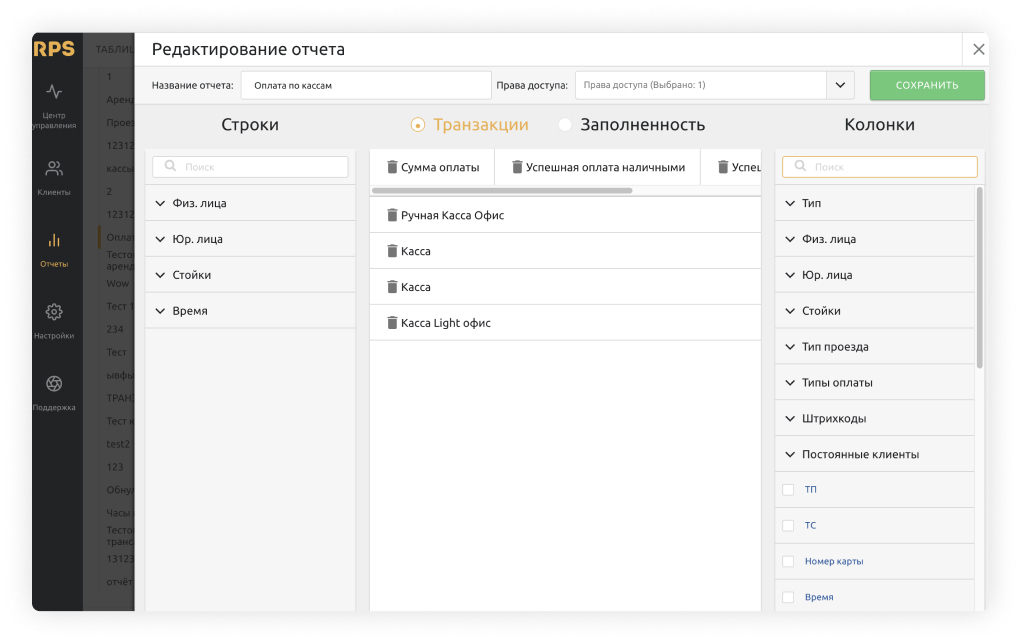This screenshot has height=644, width=1021.
Task: Select the Транзакции radio option
Action: (418, 125)
